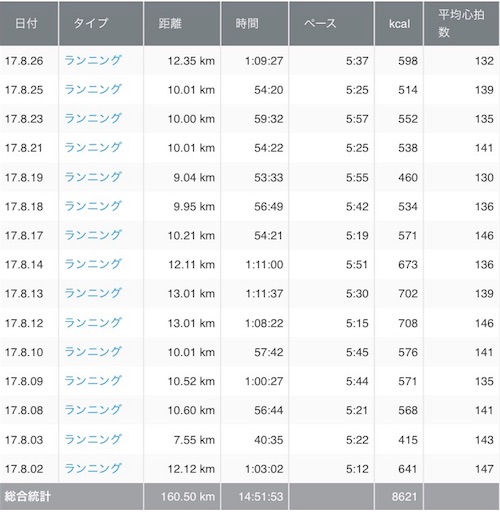
Task: Click heart rate value 143
Action: pyautogui.click(x=484, y=440)
